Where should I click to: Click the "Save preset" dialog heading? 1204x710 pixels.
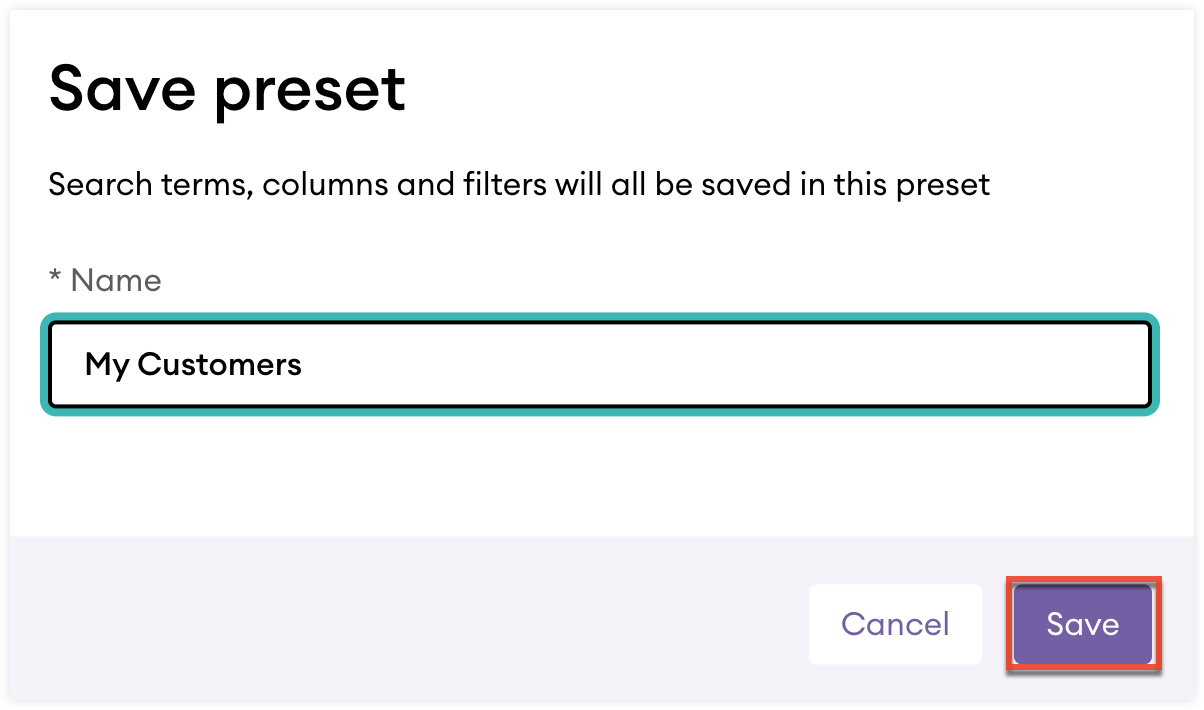pyautogui.click(x=227, y=89)
